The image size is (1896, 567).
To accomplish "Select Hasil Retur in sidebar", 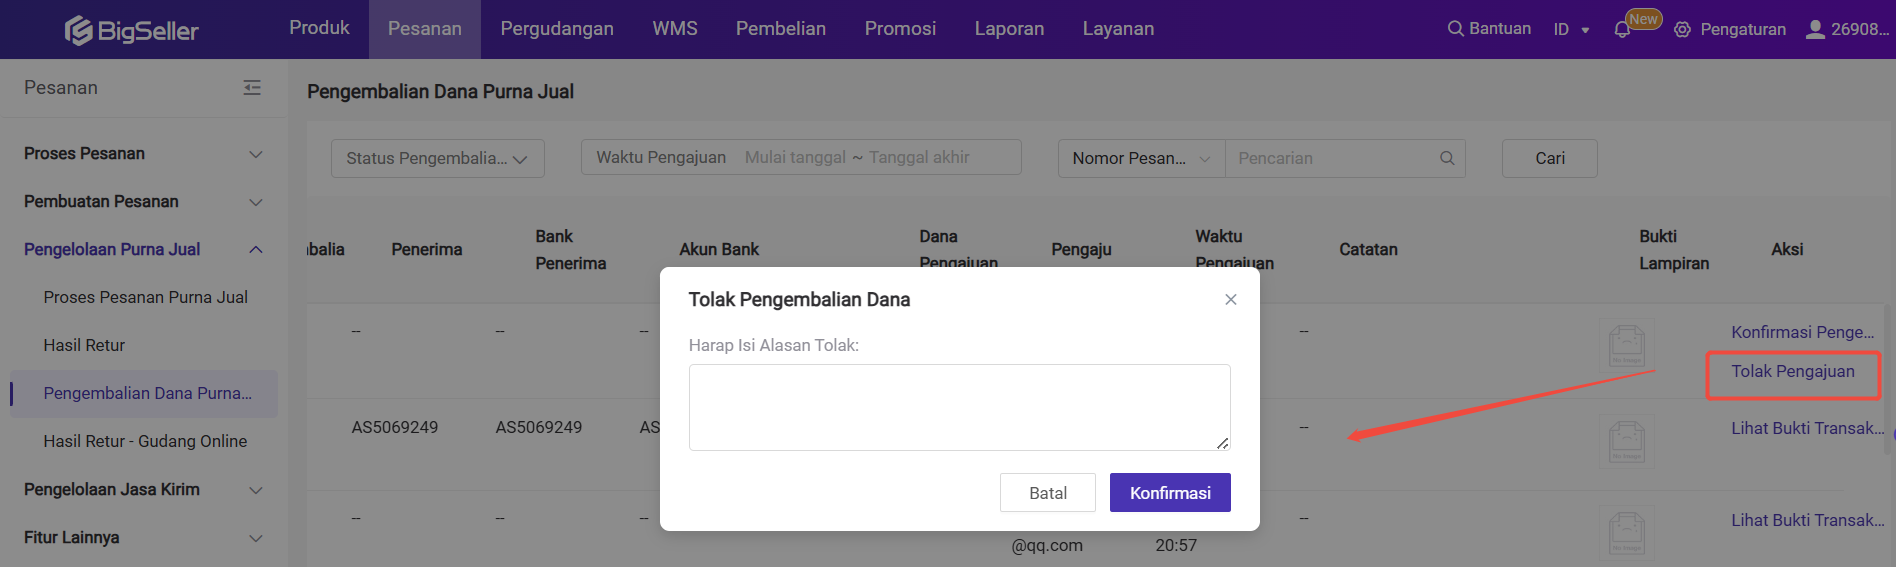I will [84, 345].
